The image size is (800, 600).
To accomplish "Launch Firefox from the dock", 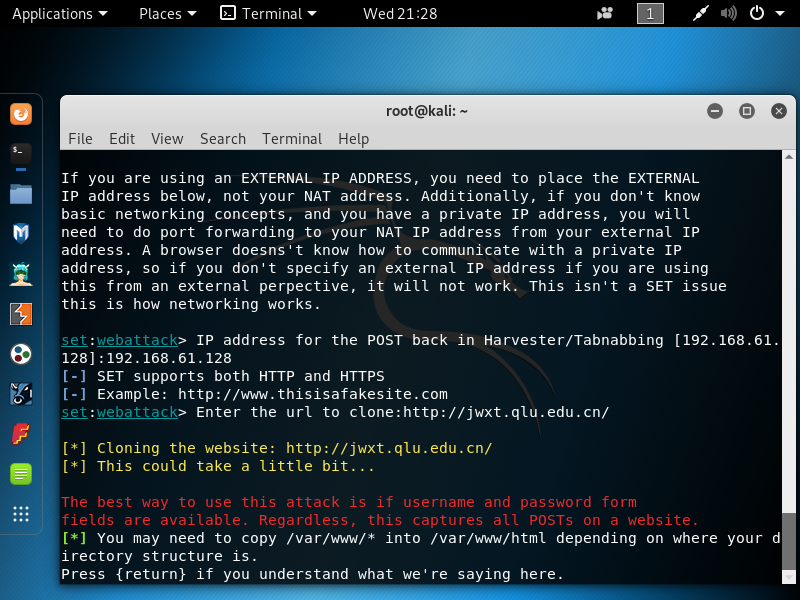I will (x=21, y=114).
